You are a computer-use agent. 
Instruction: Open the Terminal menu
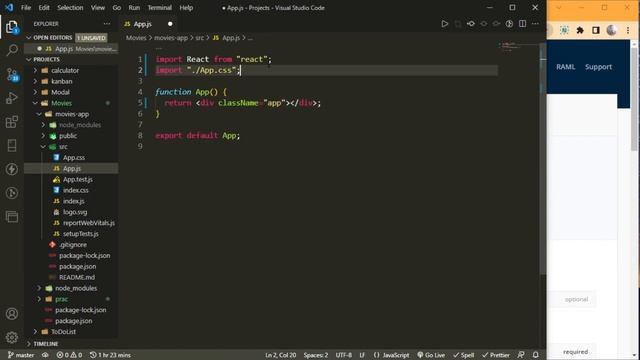coord(159,7)
